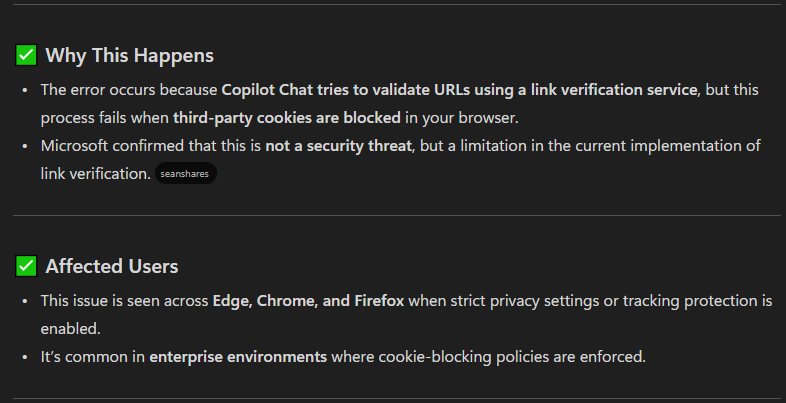Click bold phrase not a security threat
Image resolution: width=786 pixels, height=403 pixels.
coord(338,146)
